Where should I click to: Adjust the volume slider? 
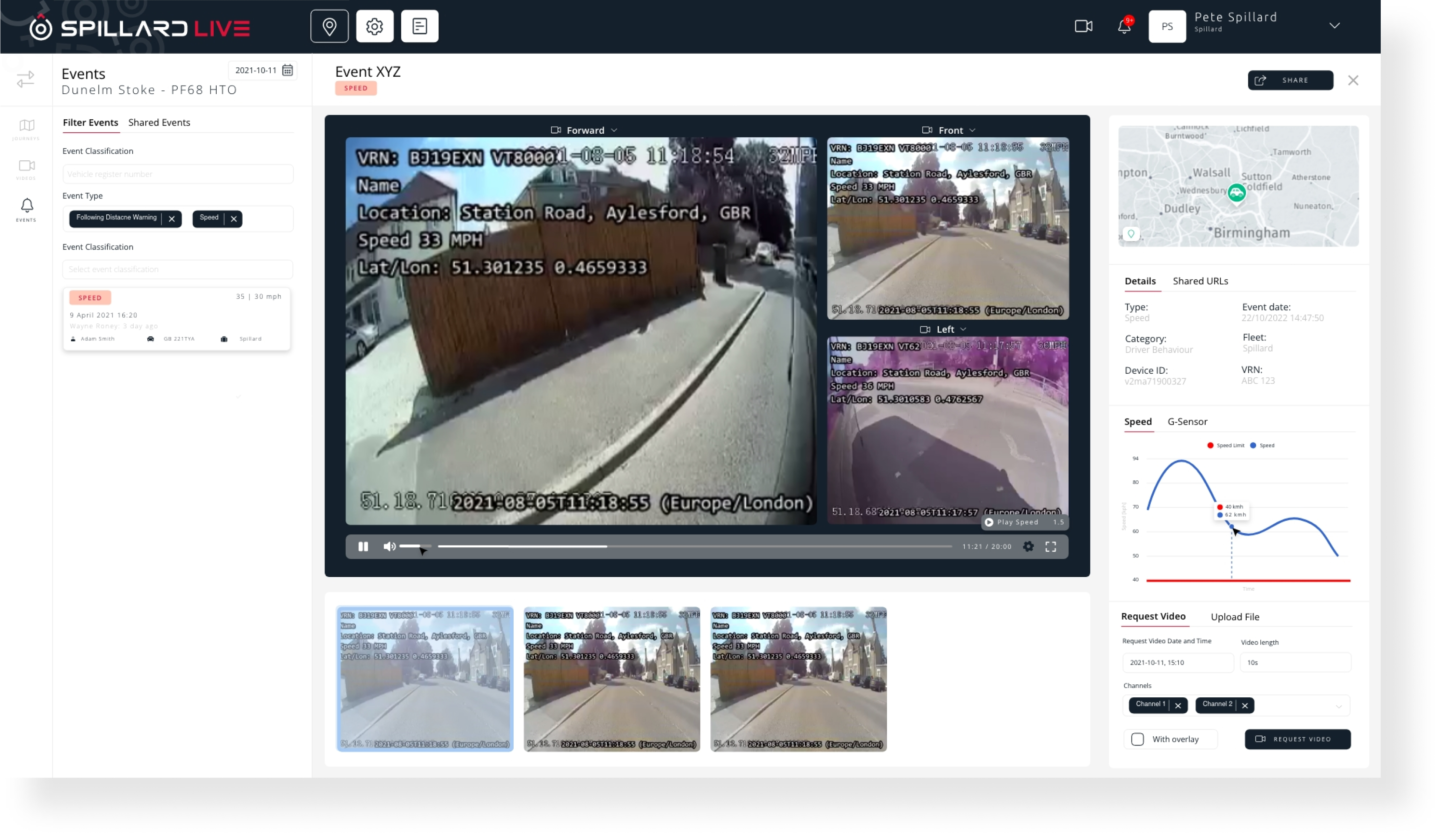pyautogui.click(x=416, y=546)
